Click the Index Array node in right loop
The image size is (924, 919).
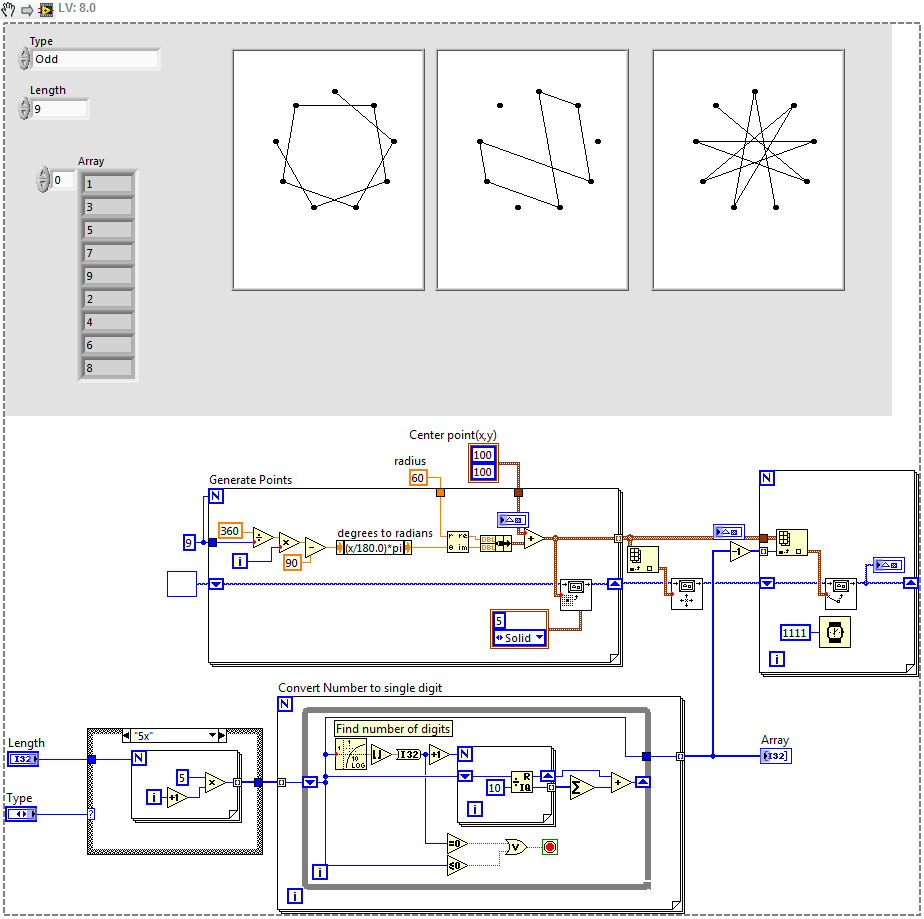click(x=791, y=542)
